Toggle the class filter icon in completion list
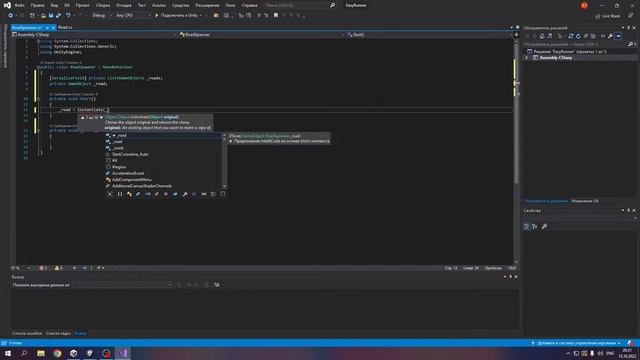The width and height of the screenshot is (640, 360). 129,194
